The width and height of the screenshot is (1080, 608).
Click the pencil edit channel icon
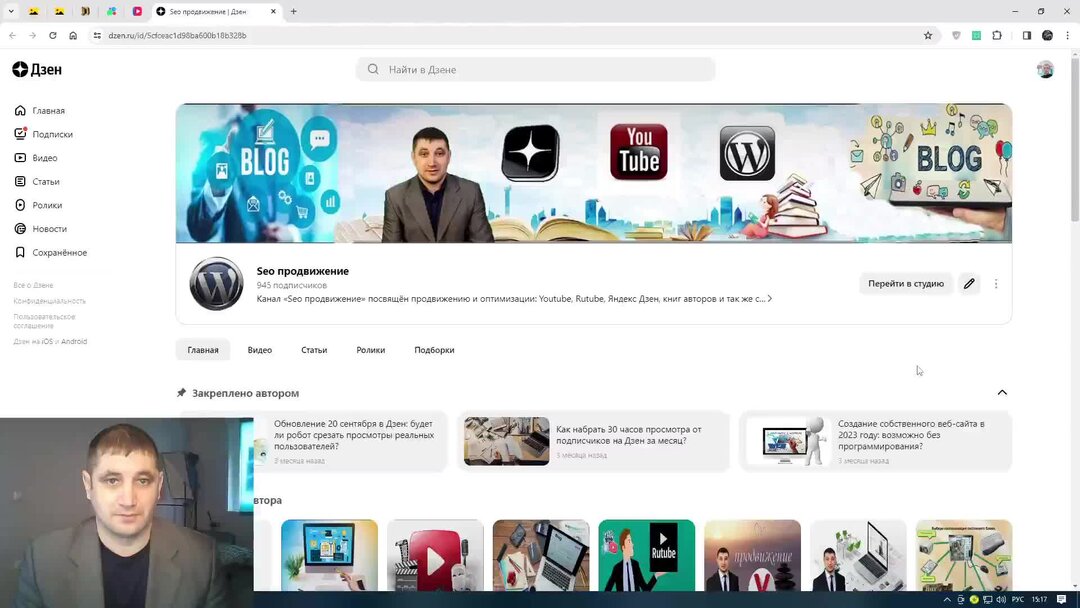click(969, 284)
